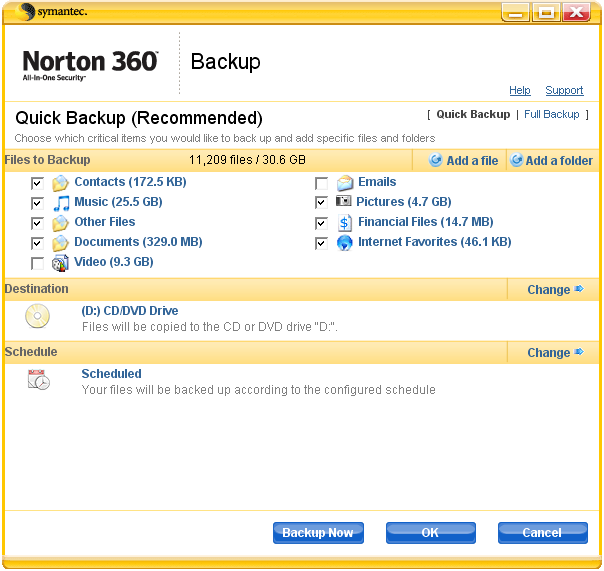This screenshot has height=571, width=604.
Task: Click the schedule calendar clock icon
Action: click(39, 380)
